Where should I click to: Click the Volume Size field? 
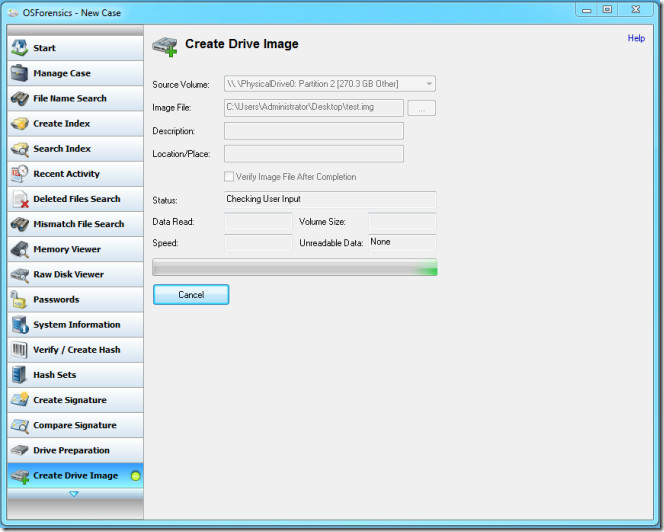(402, 221)
